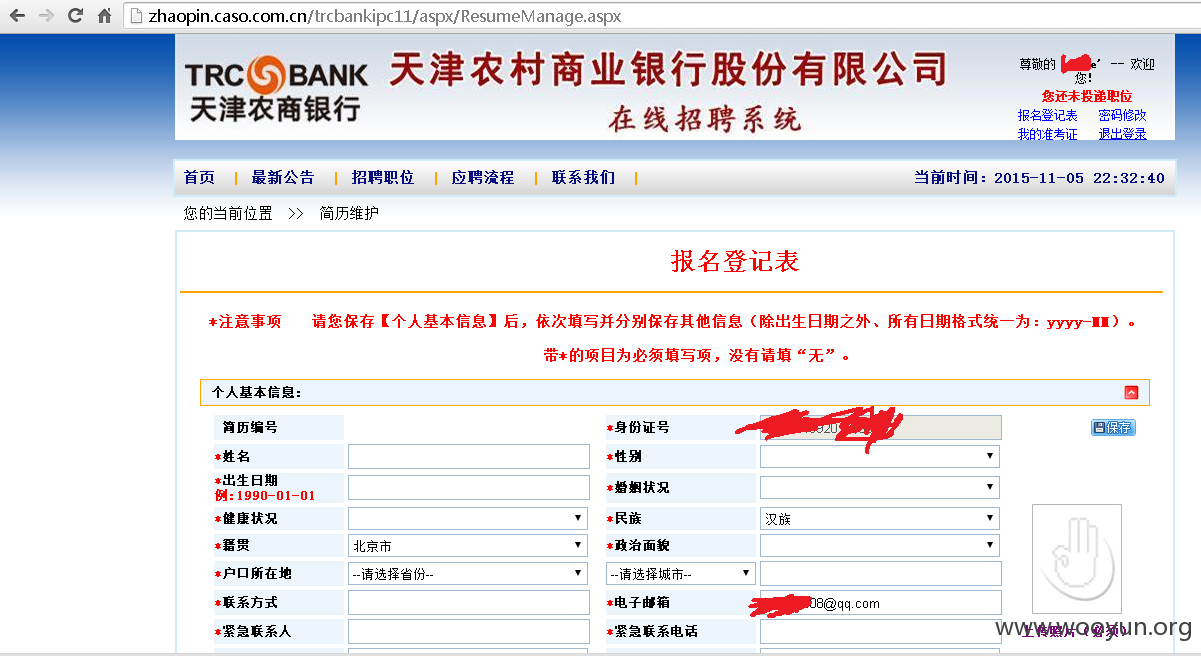Open the 招聘职位 menu item

[x=383, y=178]
